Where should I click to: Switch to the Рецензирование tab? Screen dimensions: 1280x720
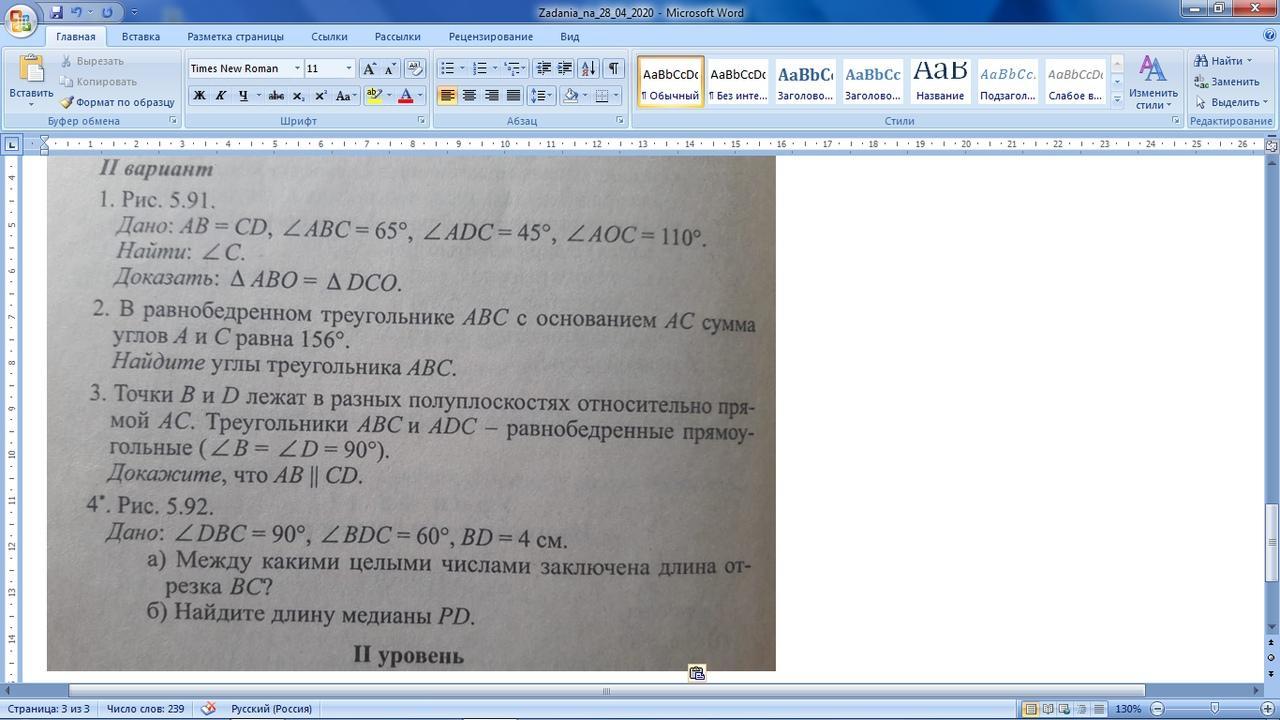(x=490, y=36)
